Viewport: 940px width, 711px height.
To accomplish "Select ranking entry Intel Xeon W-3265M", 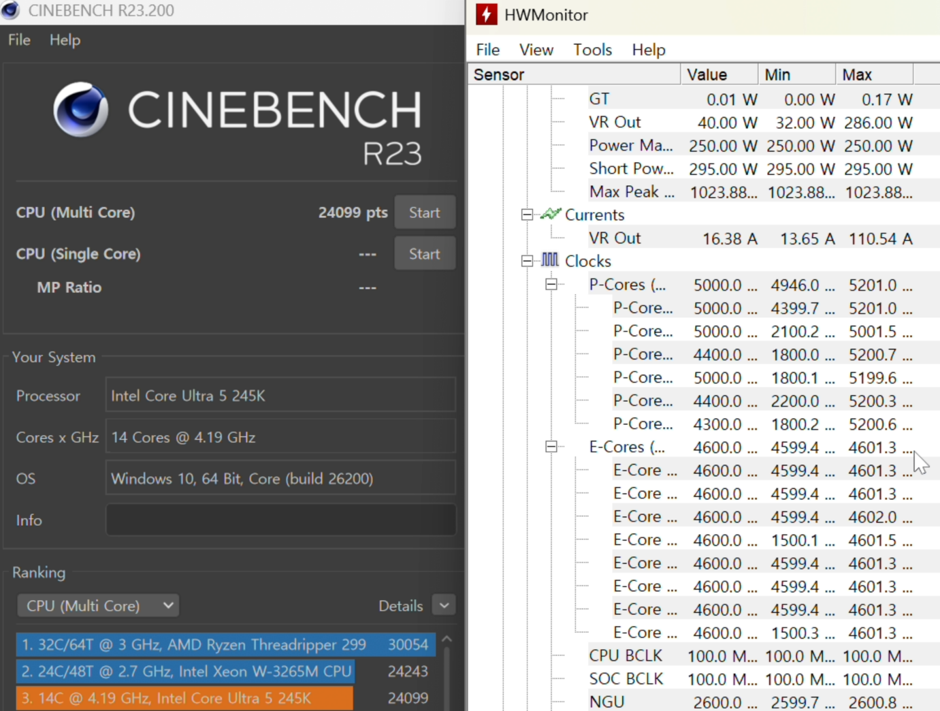I will [x=225, y=671].
